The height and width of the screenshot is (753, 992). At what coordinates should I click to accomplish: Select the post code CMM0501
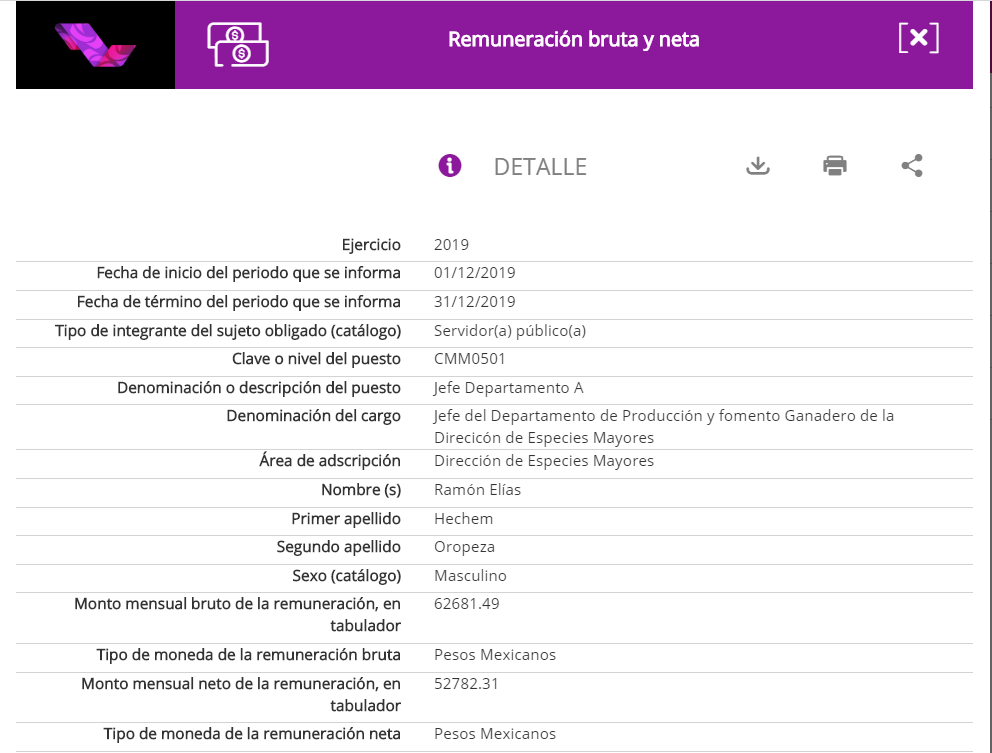pyautogui.click(x=469, y=359)
